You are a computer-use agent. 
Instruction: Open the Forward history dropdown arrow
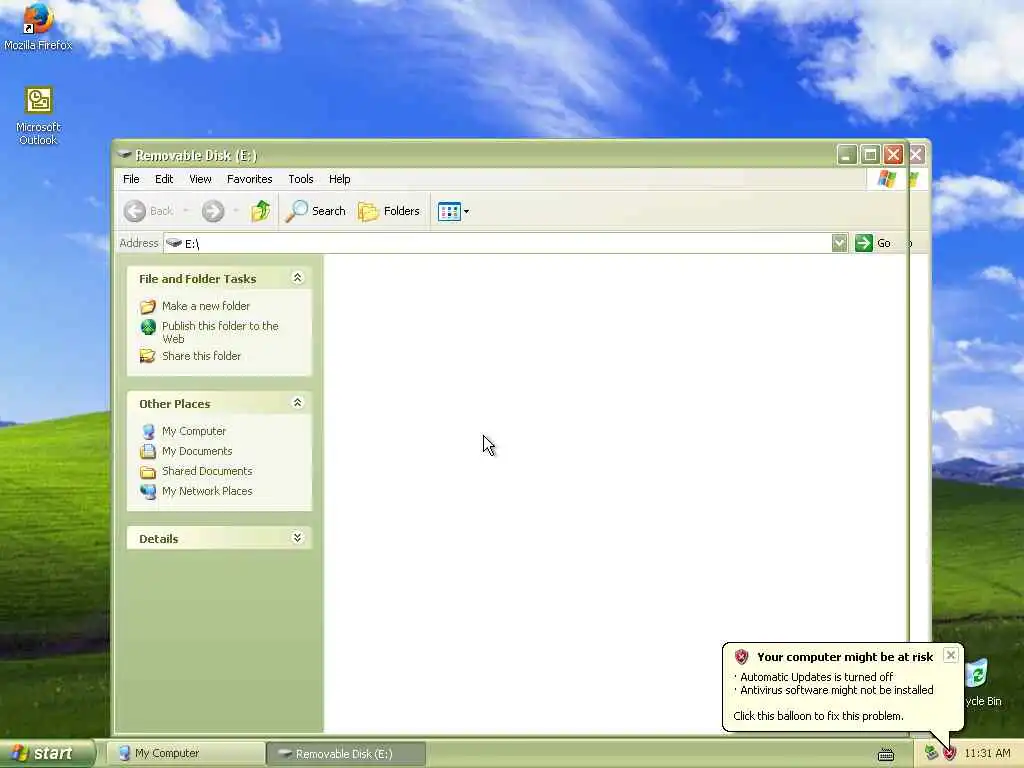pyautogui.click(x=236, y=211)
